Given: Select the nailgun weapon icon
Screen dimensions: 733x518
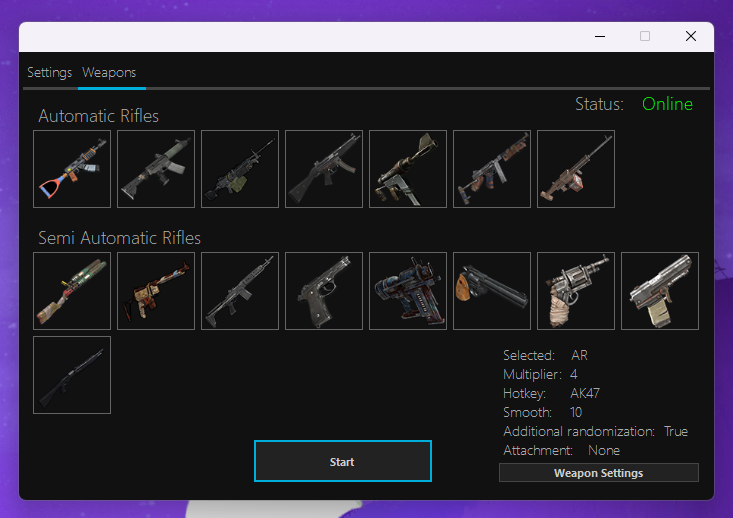Looking at the screenshot, I should click(x=407, y=291).
